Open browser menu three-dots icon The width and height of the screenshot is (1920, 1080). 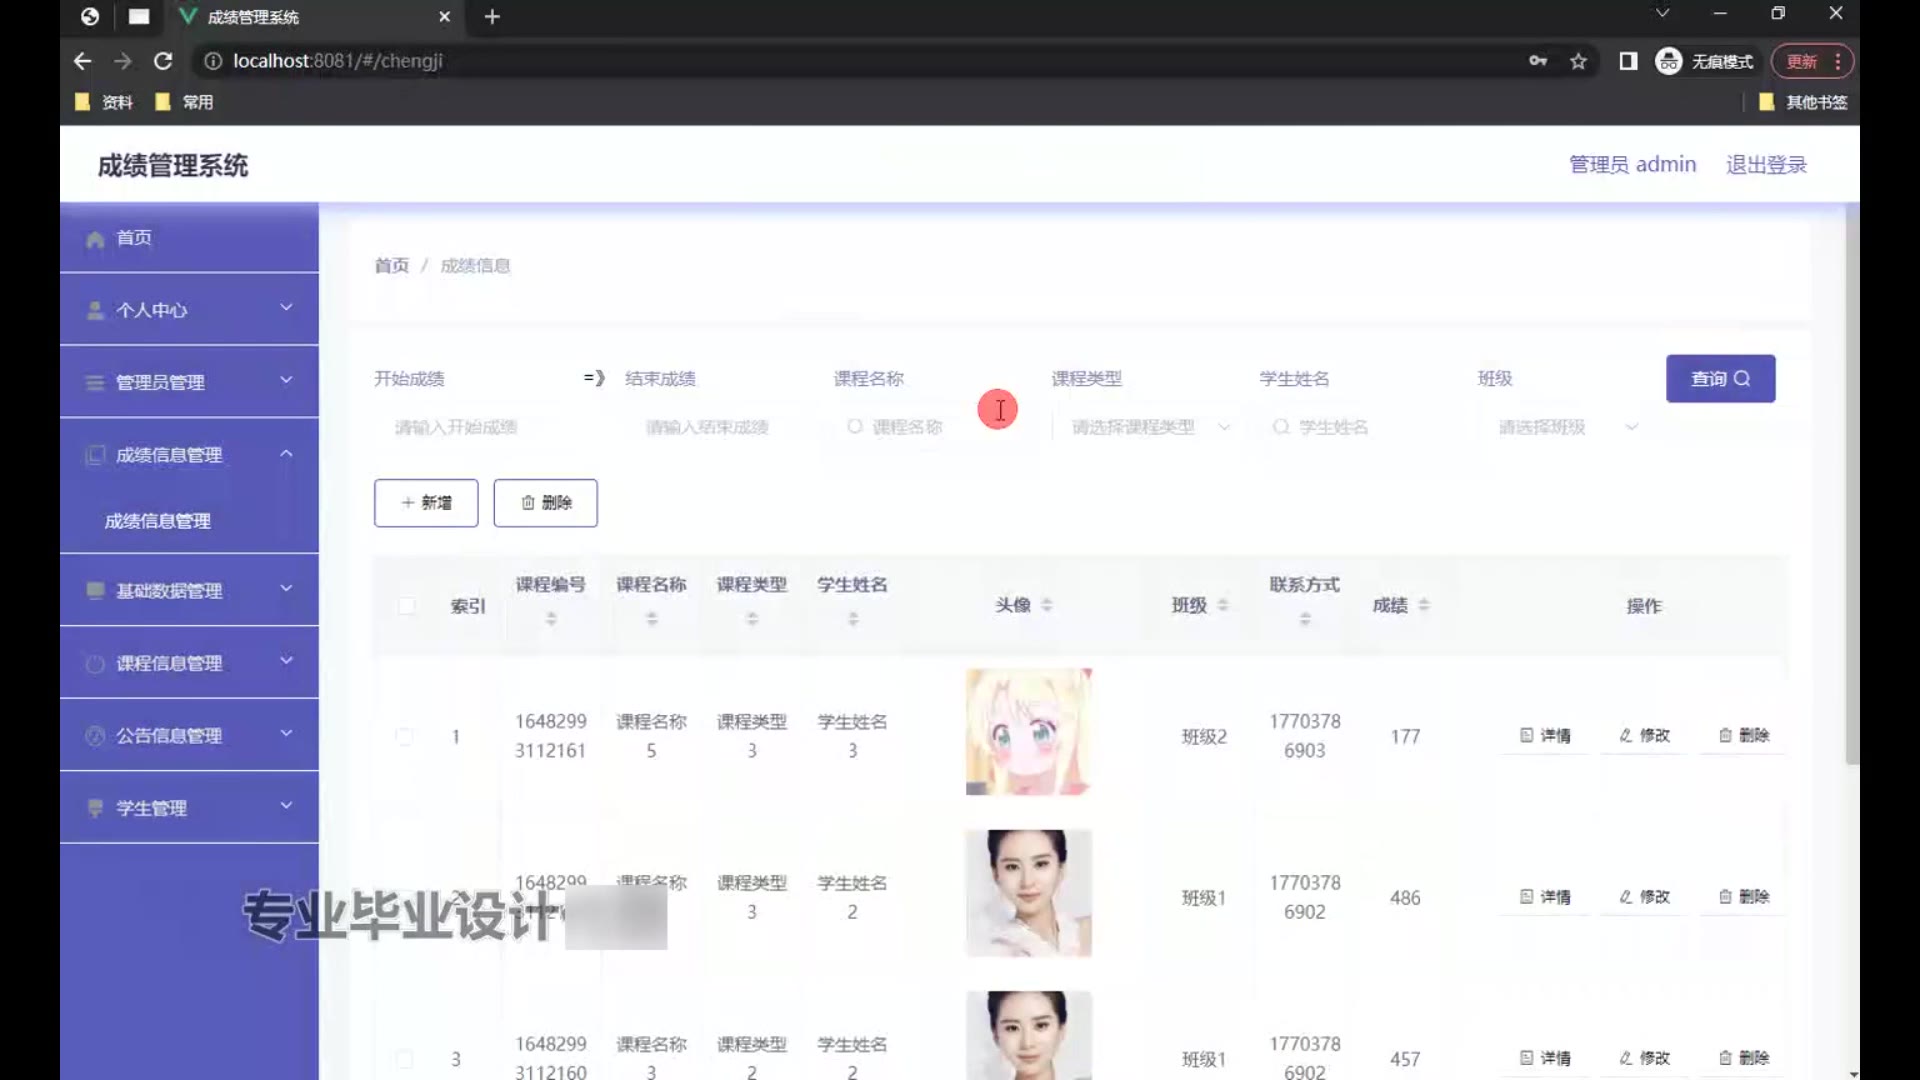point(1838,61)
